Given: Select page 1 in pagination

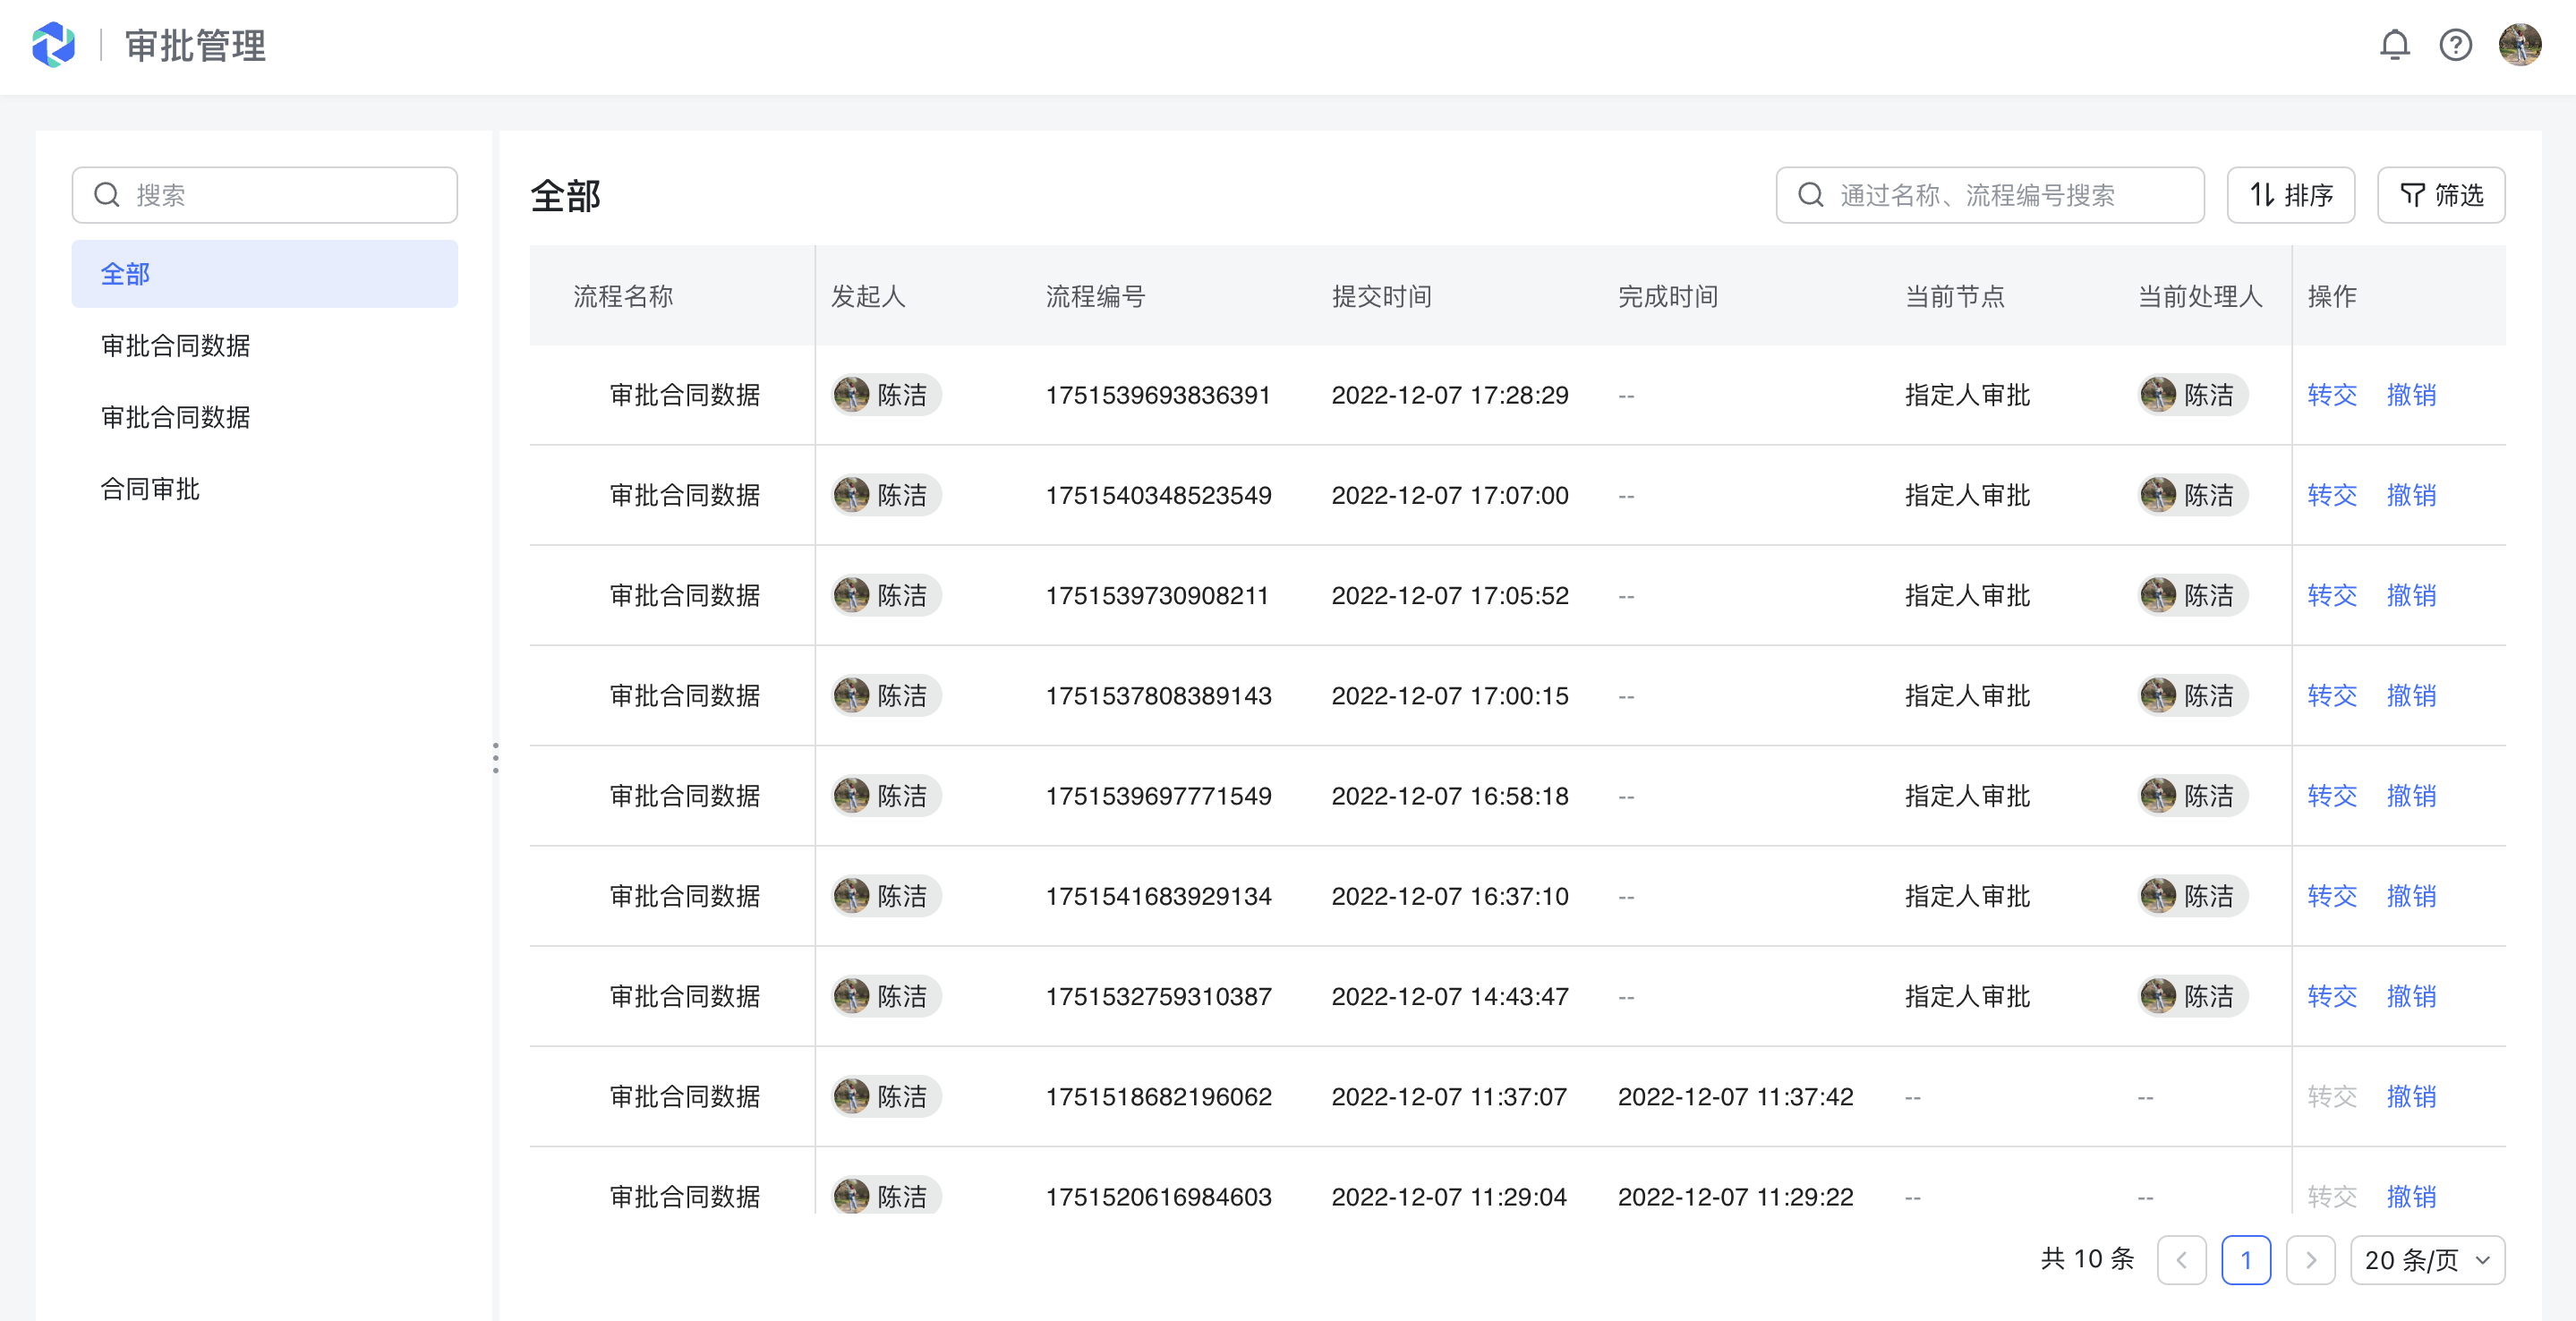Looking at the screenshot, I should (x=2246, y=1260).
